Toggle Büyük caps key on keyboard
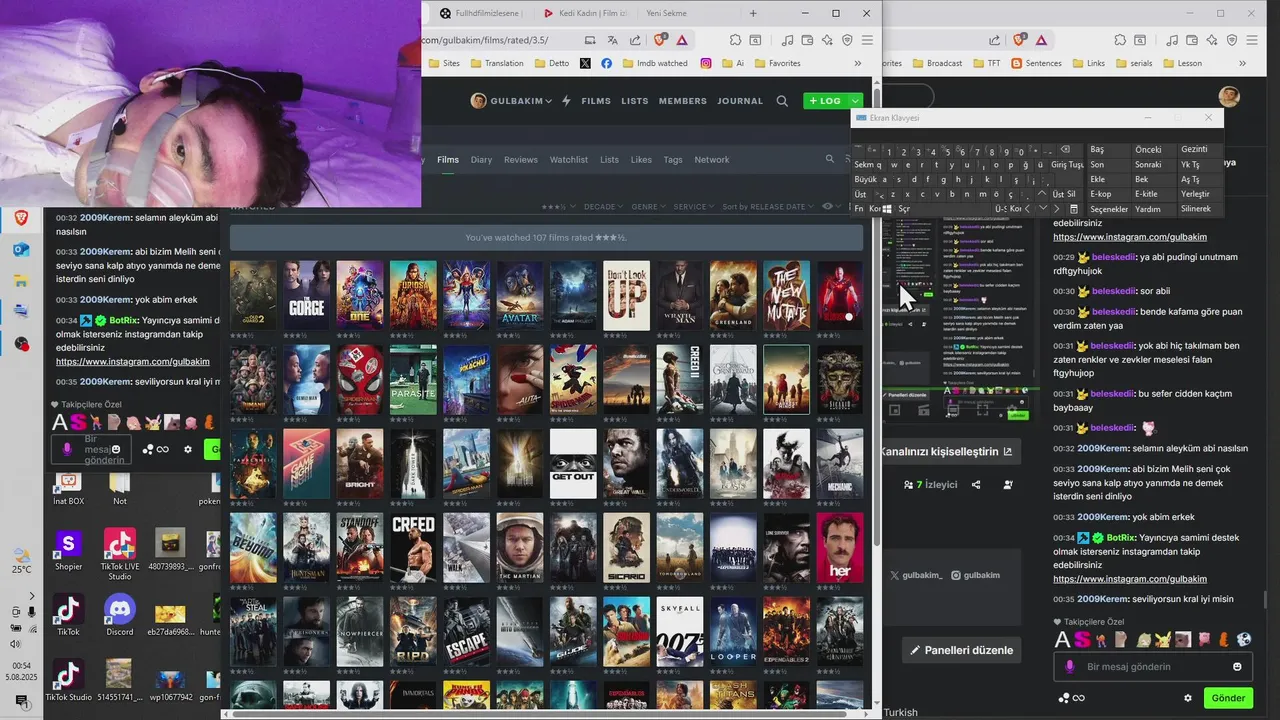The width and height of the screenshot is (1280, 720). [865, 179]
